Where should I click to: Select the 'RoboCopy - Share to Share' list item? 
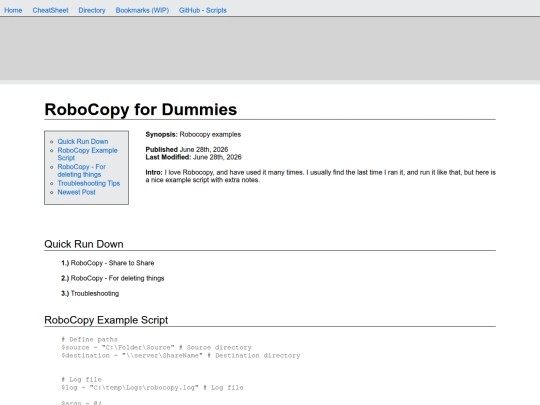pos(108,263)
